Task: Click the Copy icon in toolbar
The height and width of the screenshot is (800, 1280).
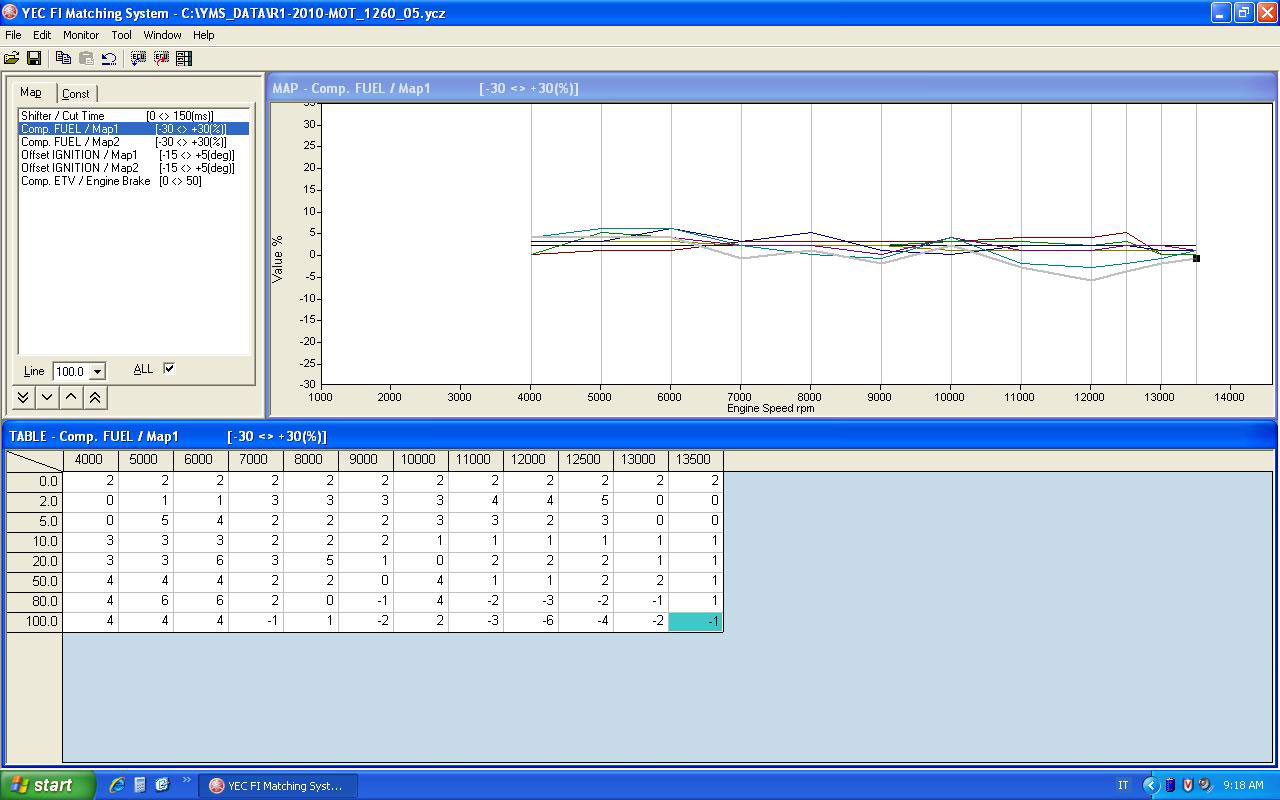Action: (63, 59)
